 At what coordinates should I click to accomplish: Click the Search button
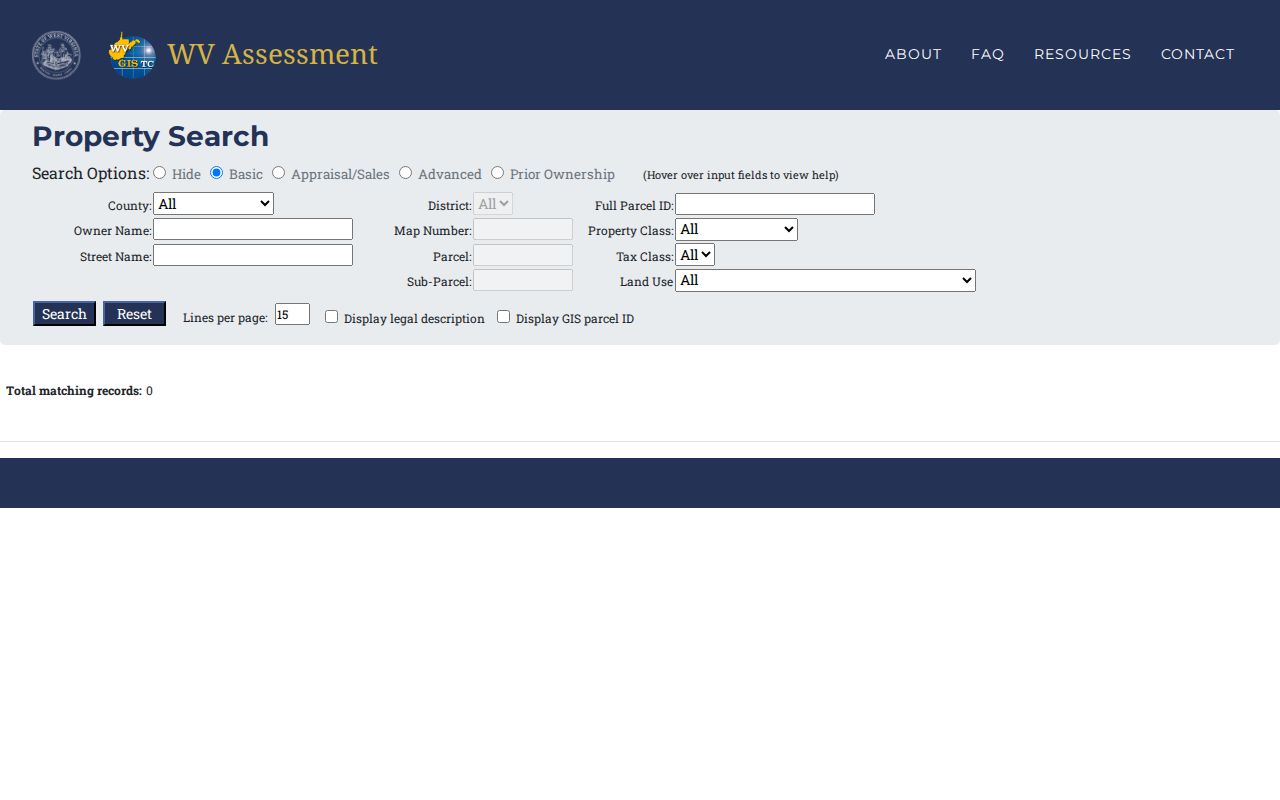tap(64, 314)
